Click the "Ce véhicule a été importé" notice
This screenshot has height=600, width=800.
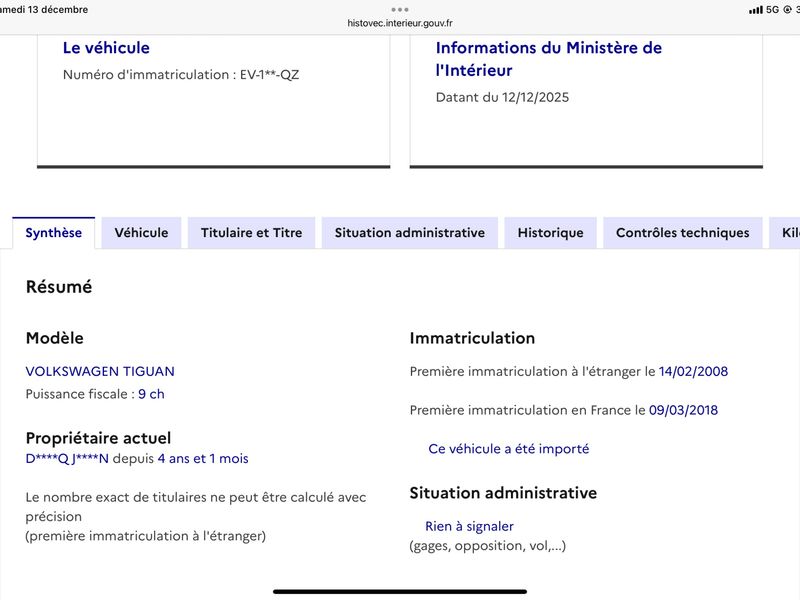508,449
